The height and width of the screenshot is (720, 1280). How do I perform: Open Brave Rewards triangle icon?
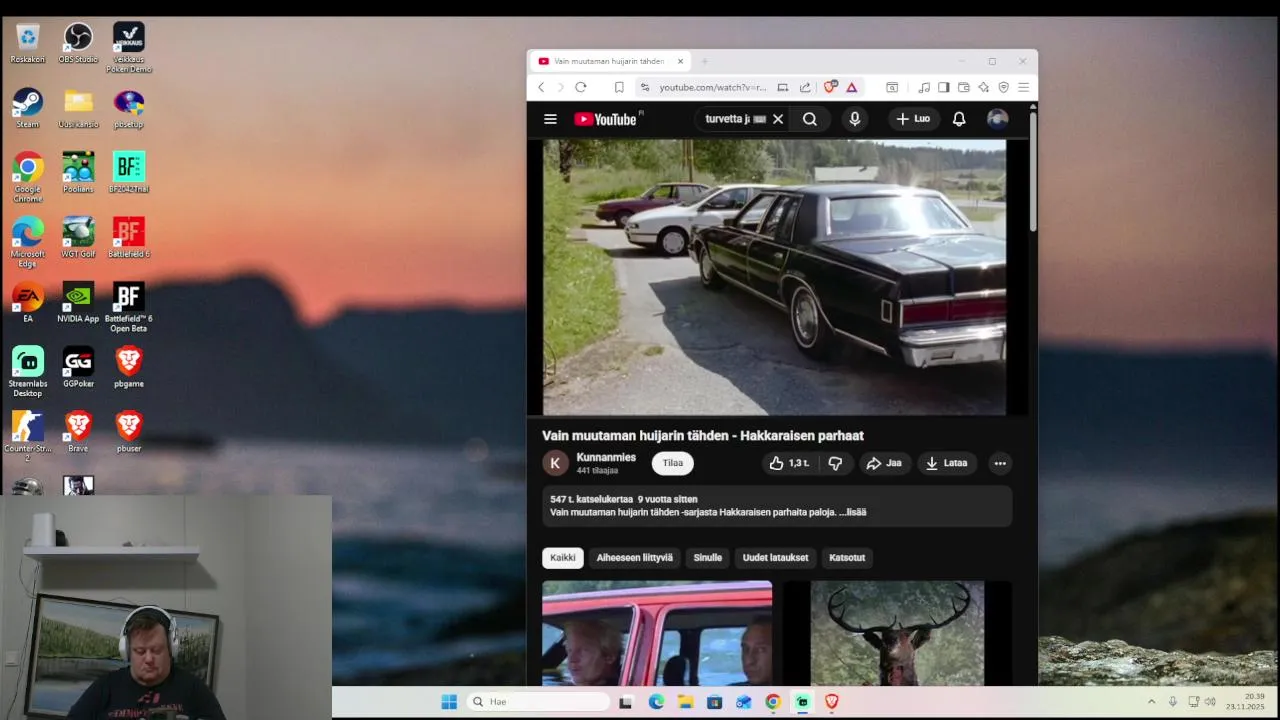pyautogui.click(x=852, y=87)
